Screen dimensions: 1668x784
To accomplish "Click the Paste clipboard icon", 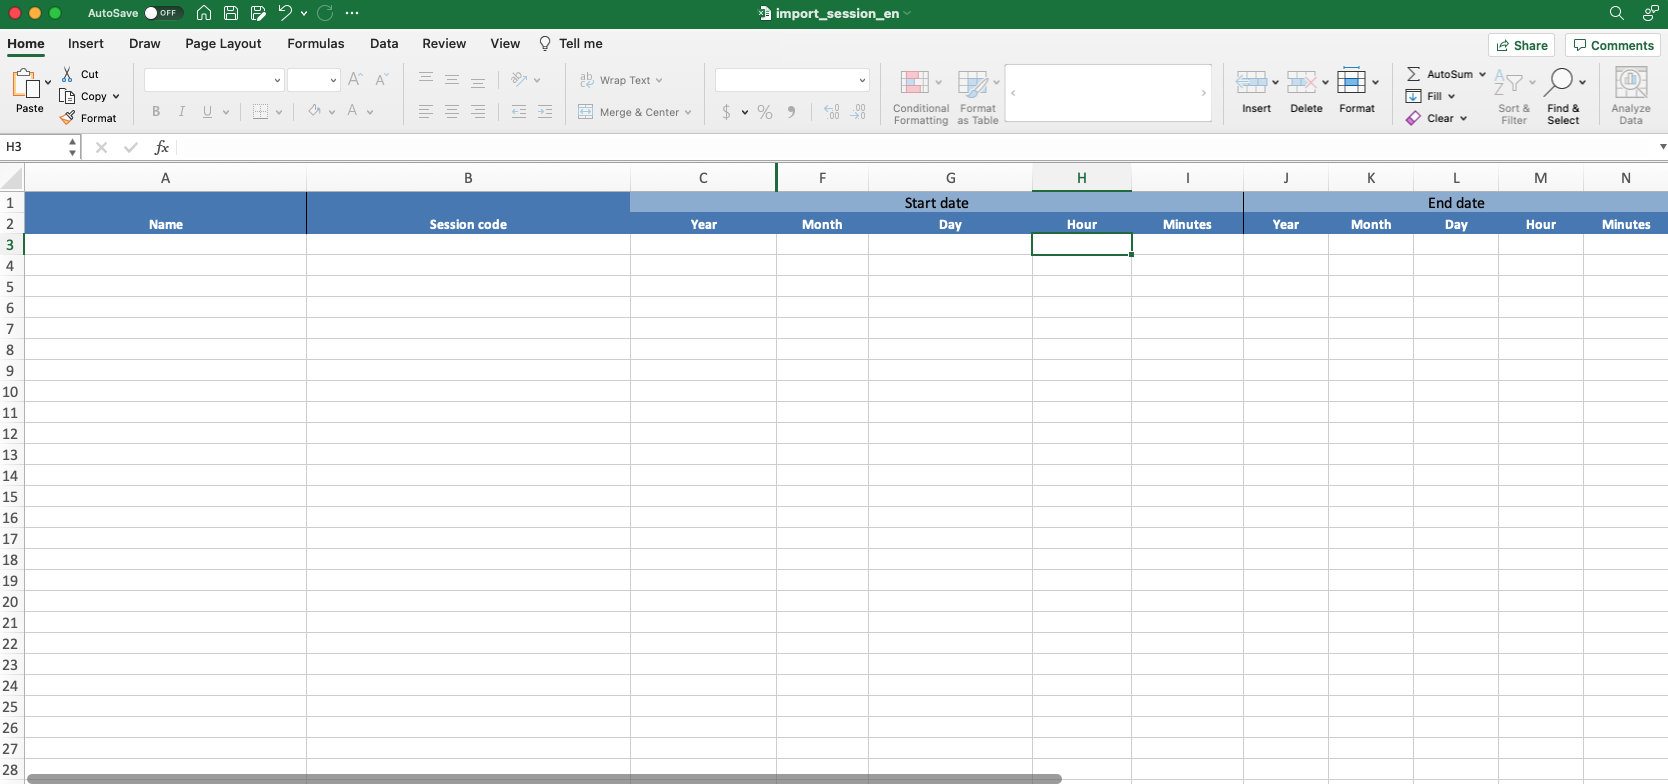I will 26,84.
